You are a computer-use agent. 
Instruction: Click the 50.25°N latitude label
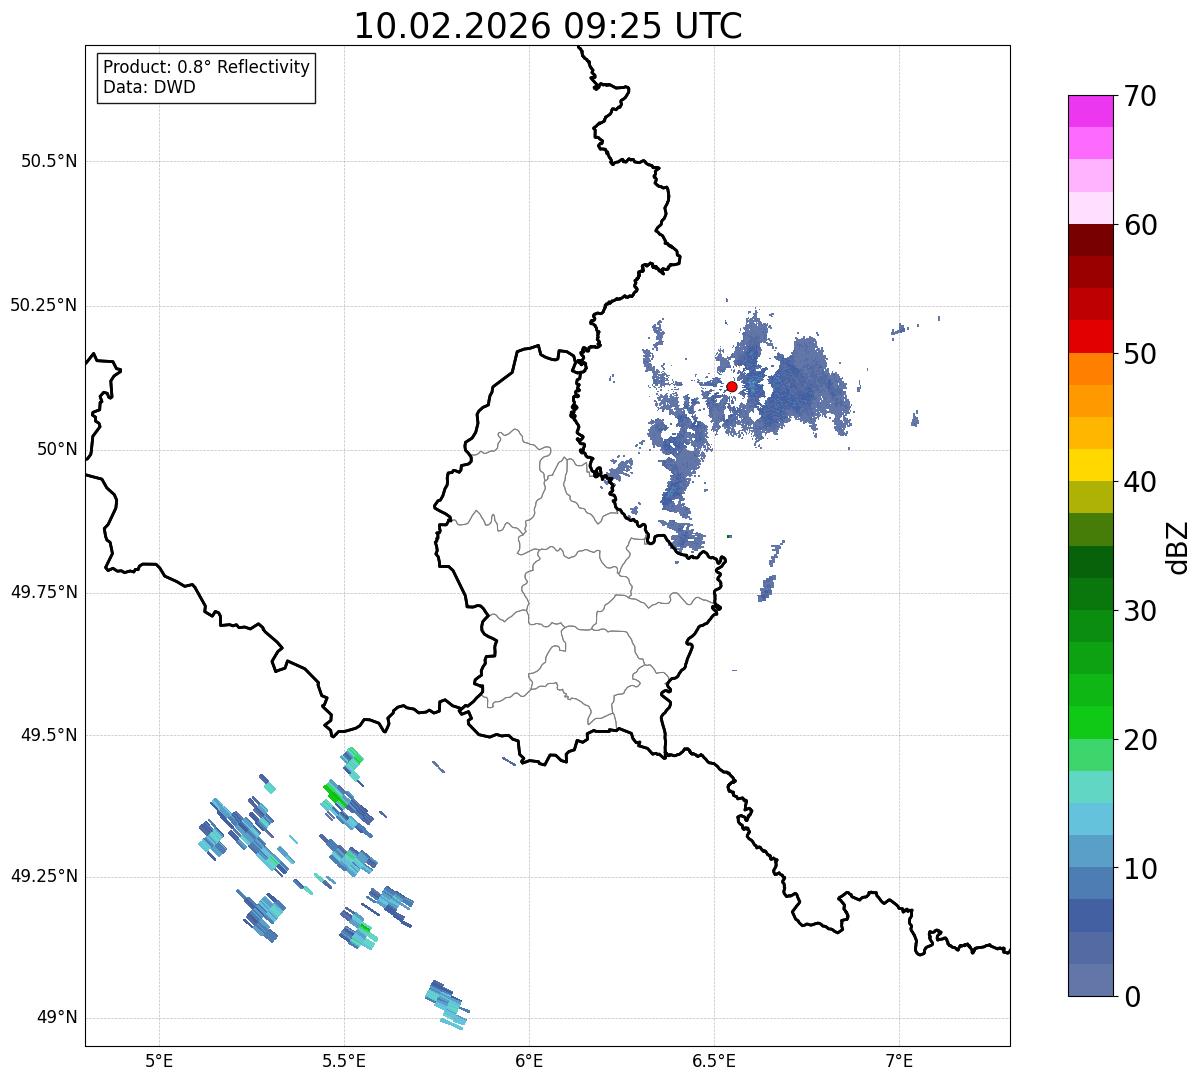coord(43,305)
